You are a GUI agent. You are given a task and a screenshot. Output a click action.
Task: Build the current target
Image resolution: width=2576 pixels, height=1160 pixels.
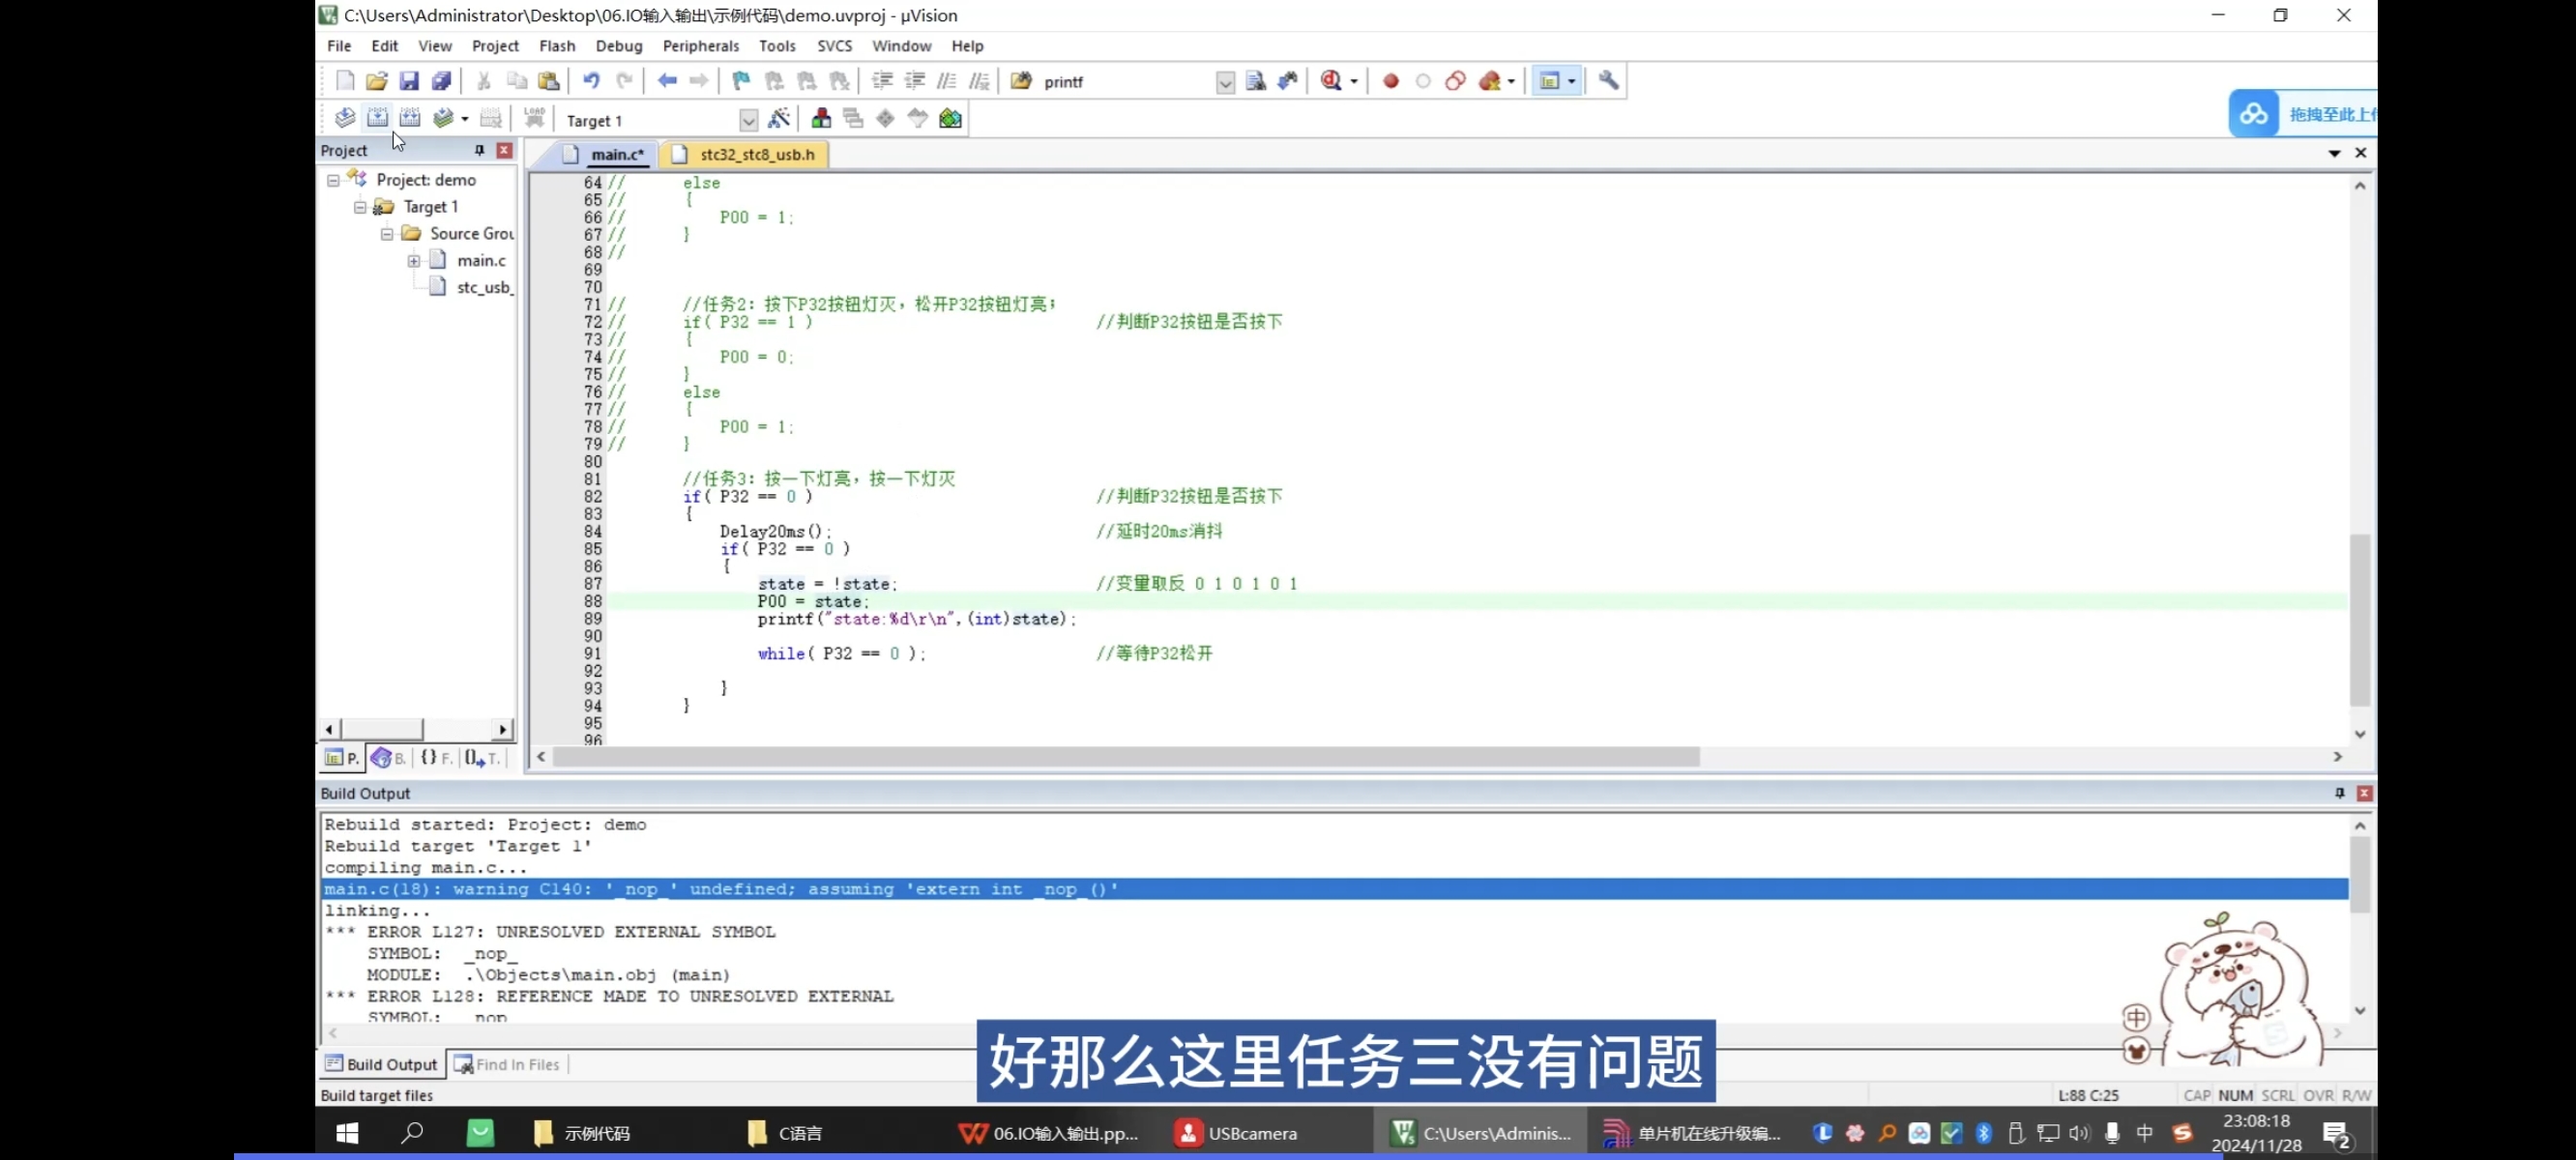point(377,117)
